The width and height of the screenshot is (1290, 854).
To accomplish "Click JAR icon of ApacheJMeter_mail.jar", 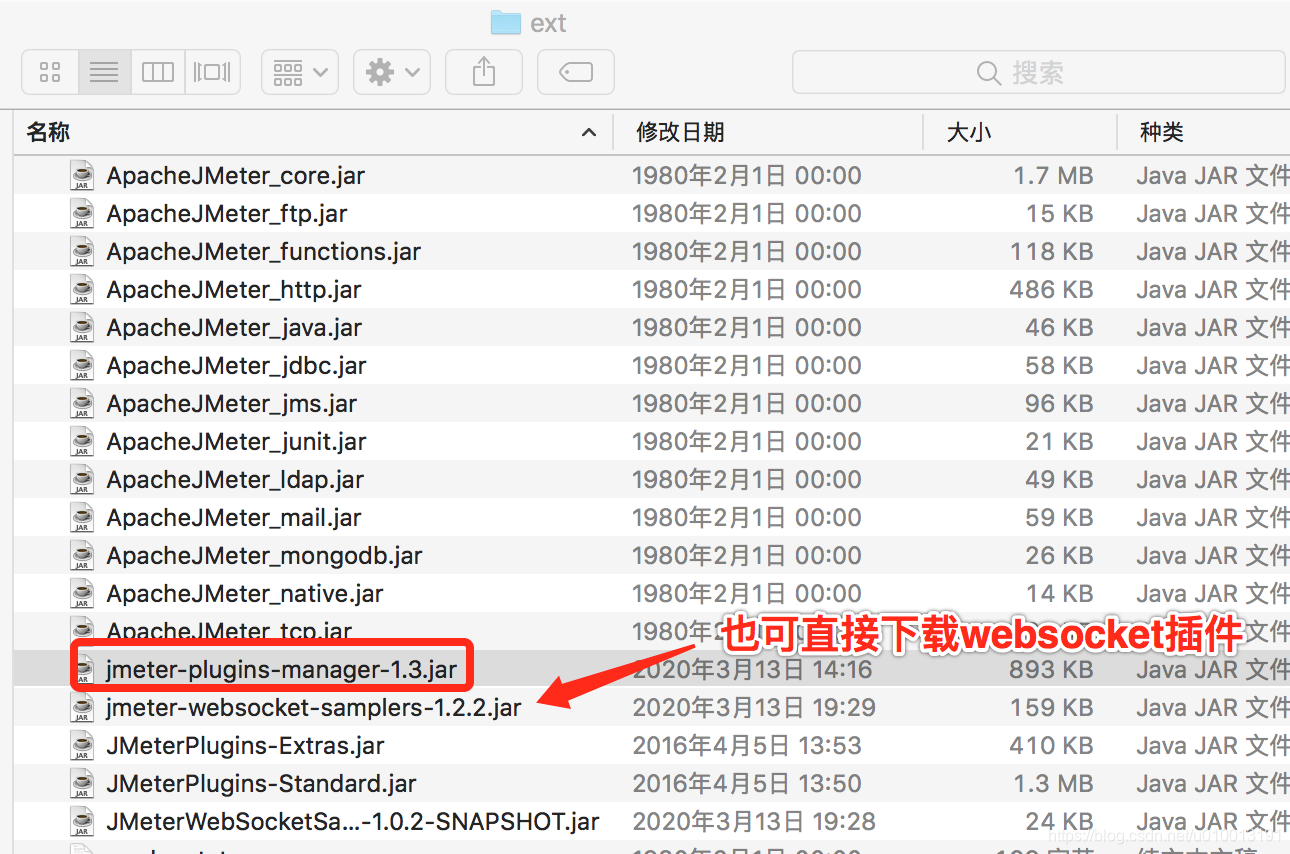I will [x=82, y=518].
